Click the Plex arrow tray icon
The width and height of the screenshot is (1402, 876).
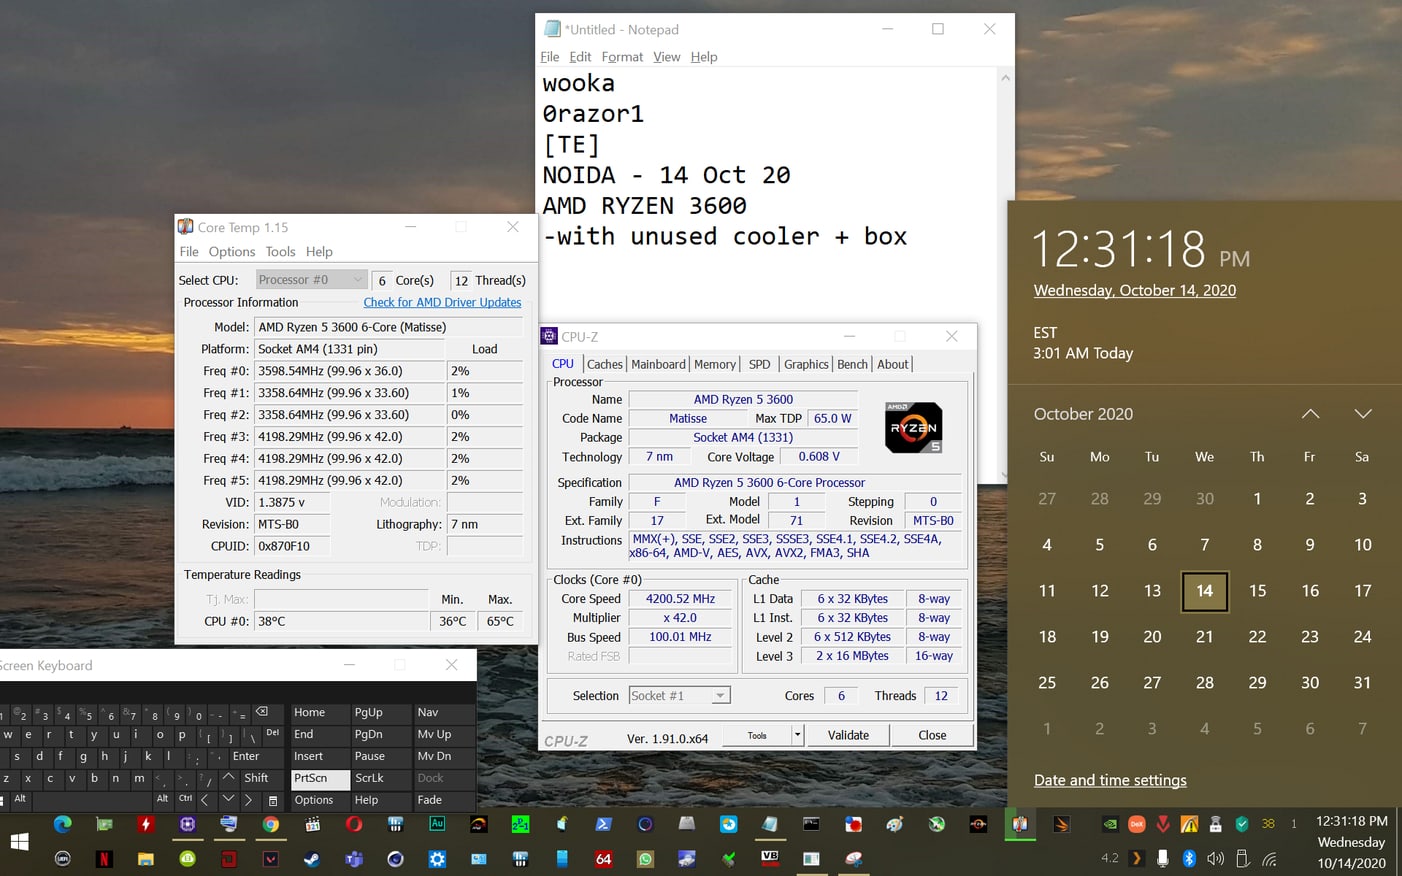click(x=1136, y=859)
